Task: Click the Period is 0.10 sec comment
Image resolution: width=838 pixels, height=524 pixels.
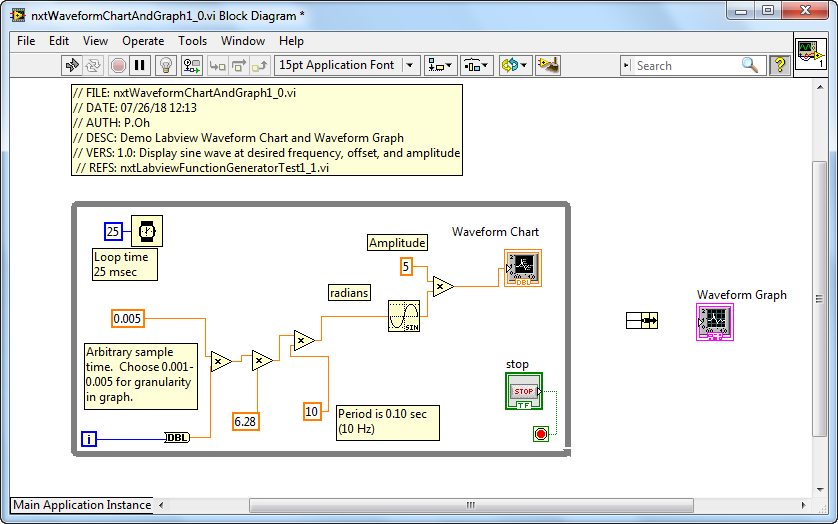Action: coord(388,423)
